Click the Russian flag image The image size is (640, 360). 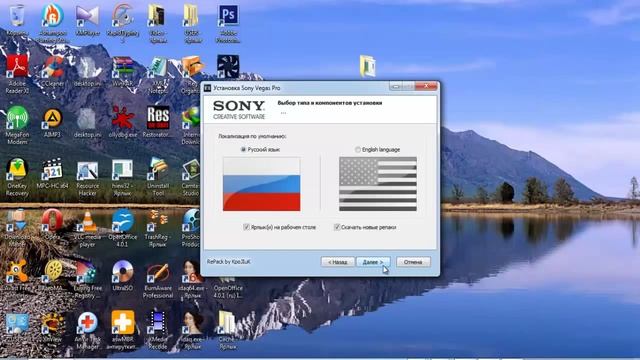262,184
